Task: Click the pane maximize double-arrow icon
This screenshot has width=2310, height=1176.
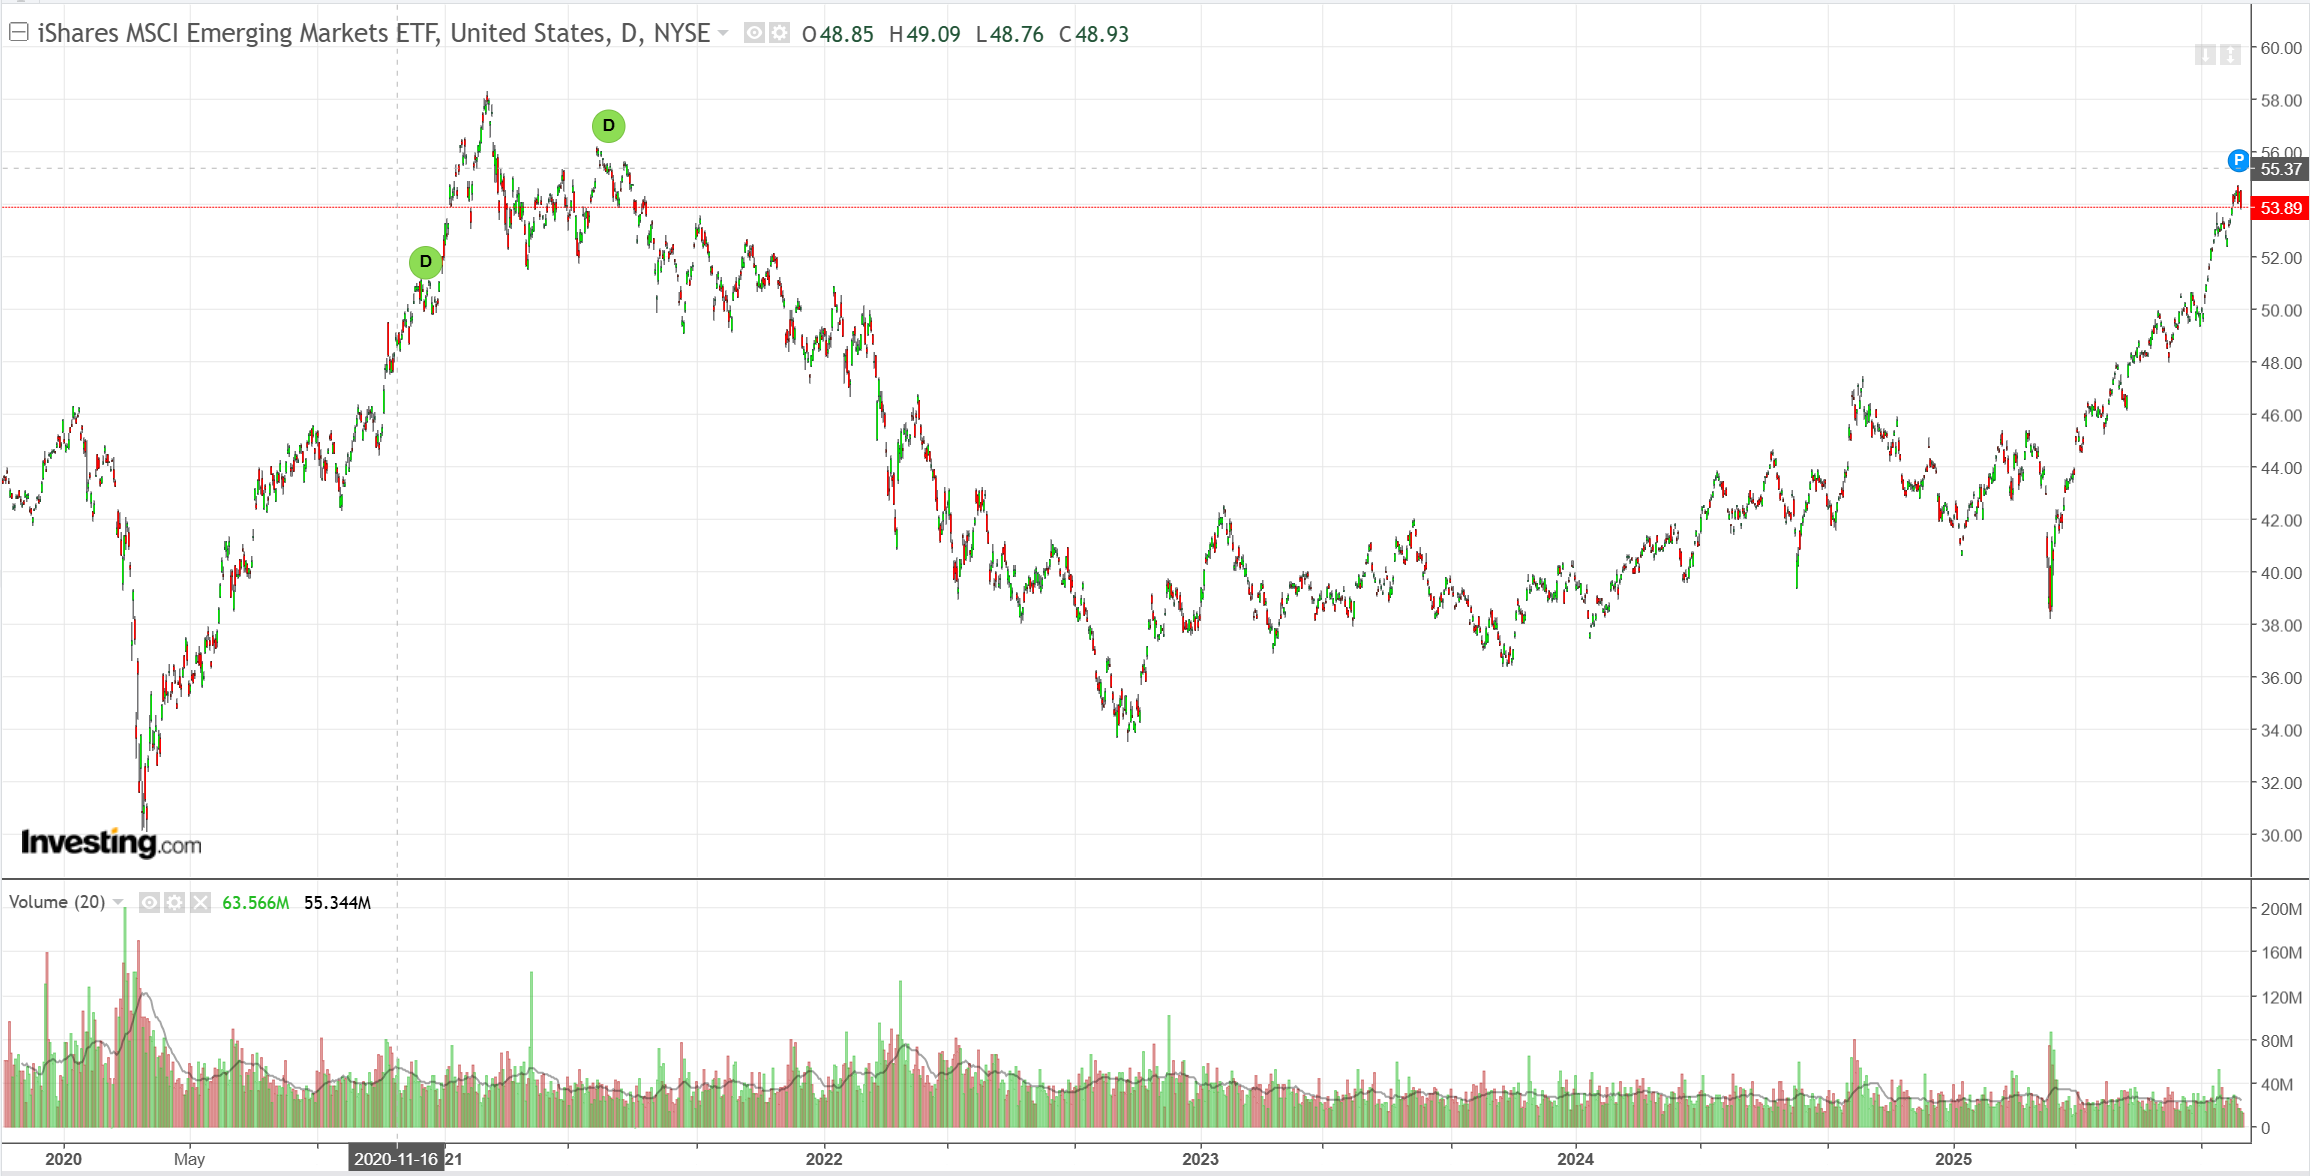Action: pos(2230,55)
